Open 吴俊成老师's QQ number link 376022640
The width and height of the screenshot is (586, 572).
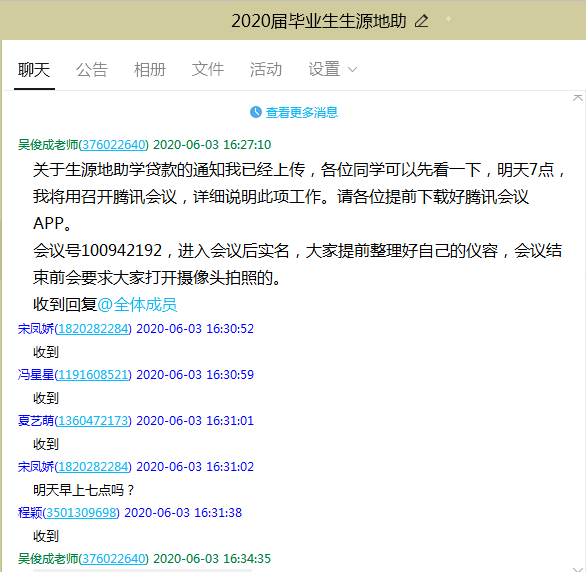pyautogui.click(x=114, y=145)
